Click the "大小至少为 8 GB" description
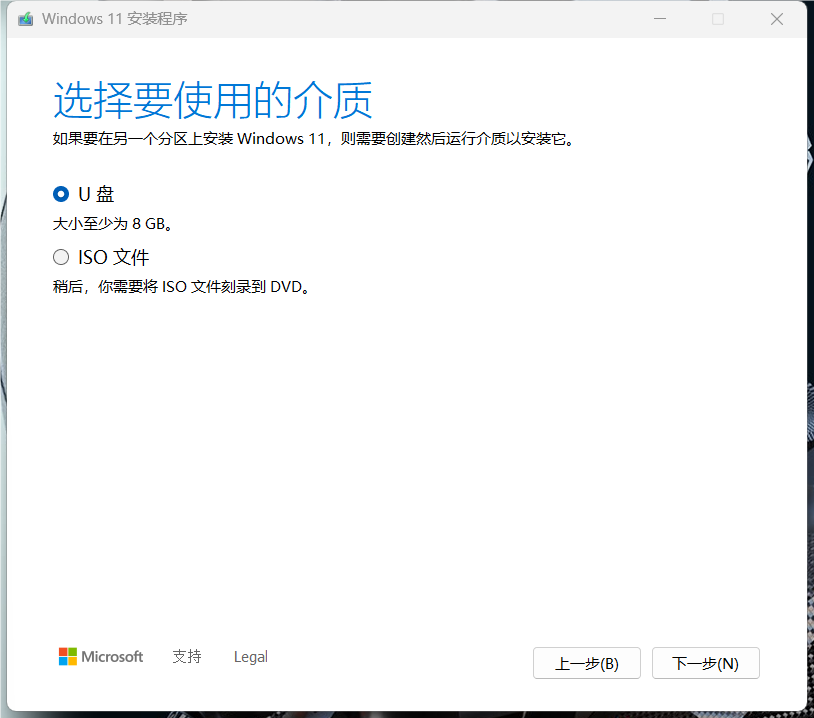814x718 pixels. [118, 224]
